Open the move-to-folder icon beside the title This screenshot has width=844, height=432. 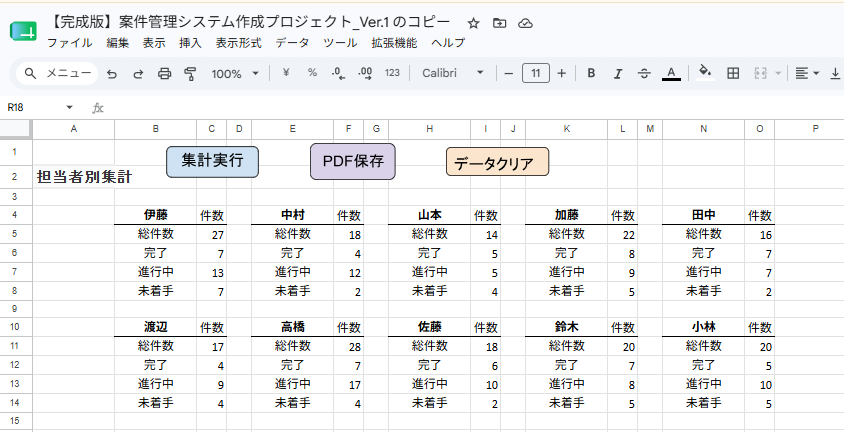coord(500,23)
